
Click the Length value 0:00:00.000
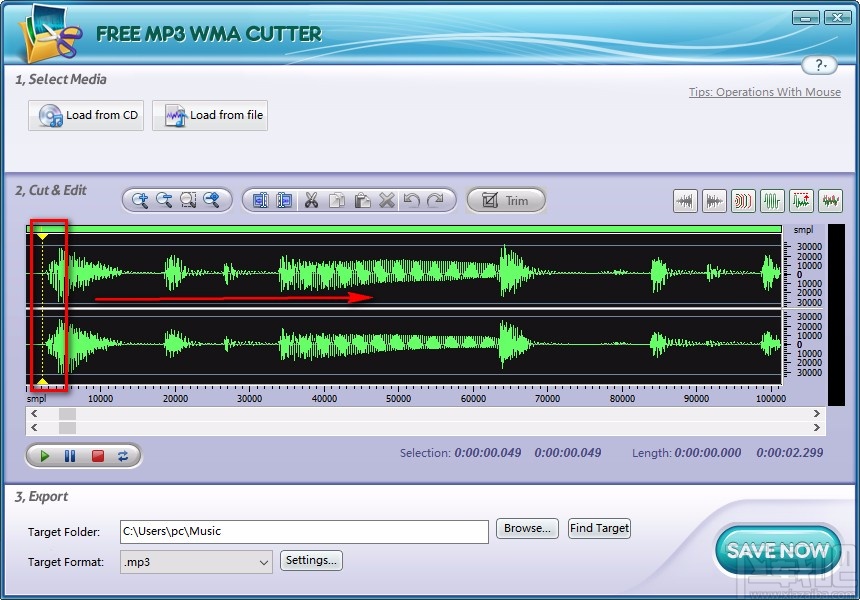click(x=708, y=453)
